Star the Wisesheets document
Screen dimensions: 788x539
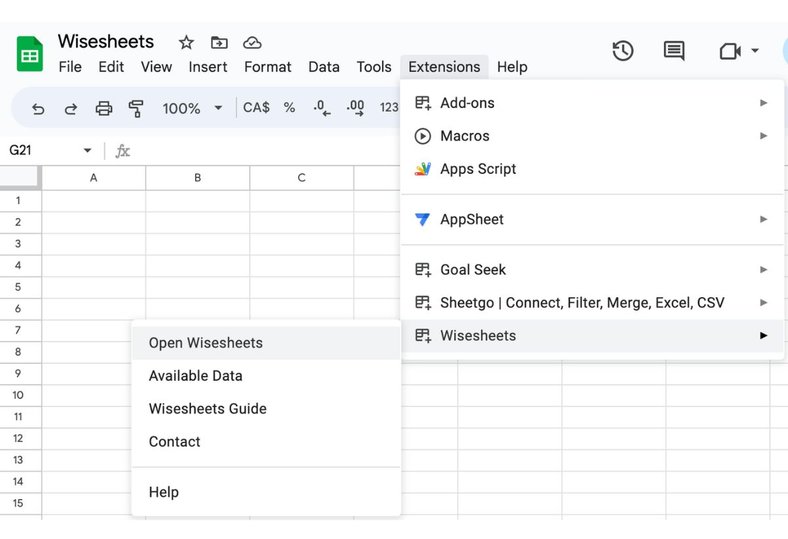[186, 43]
